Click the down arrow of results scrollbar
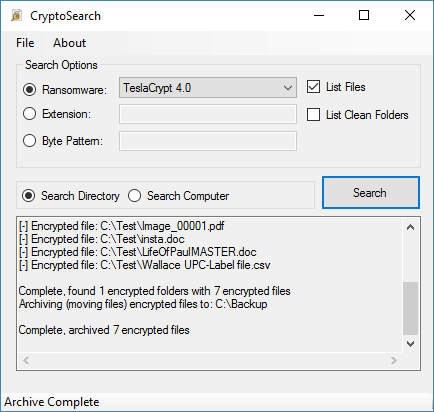Image resolution: width=434 pixels, height=412 pixels. pyautogui.click(x=410, y=344)
